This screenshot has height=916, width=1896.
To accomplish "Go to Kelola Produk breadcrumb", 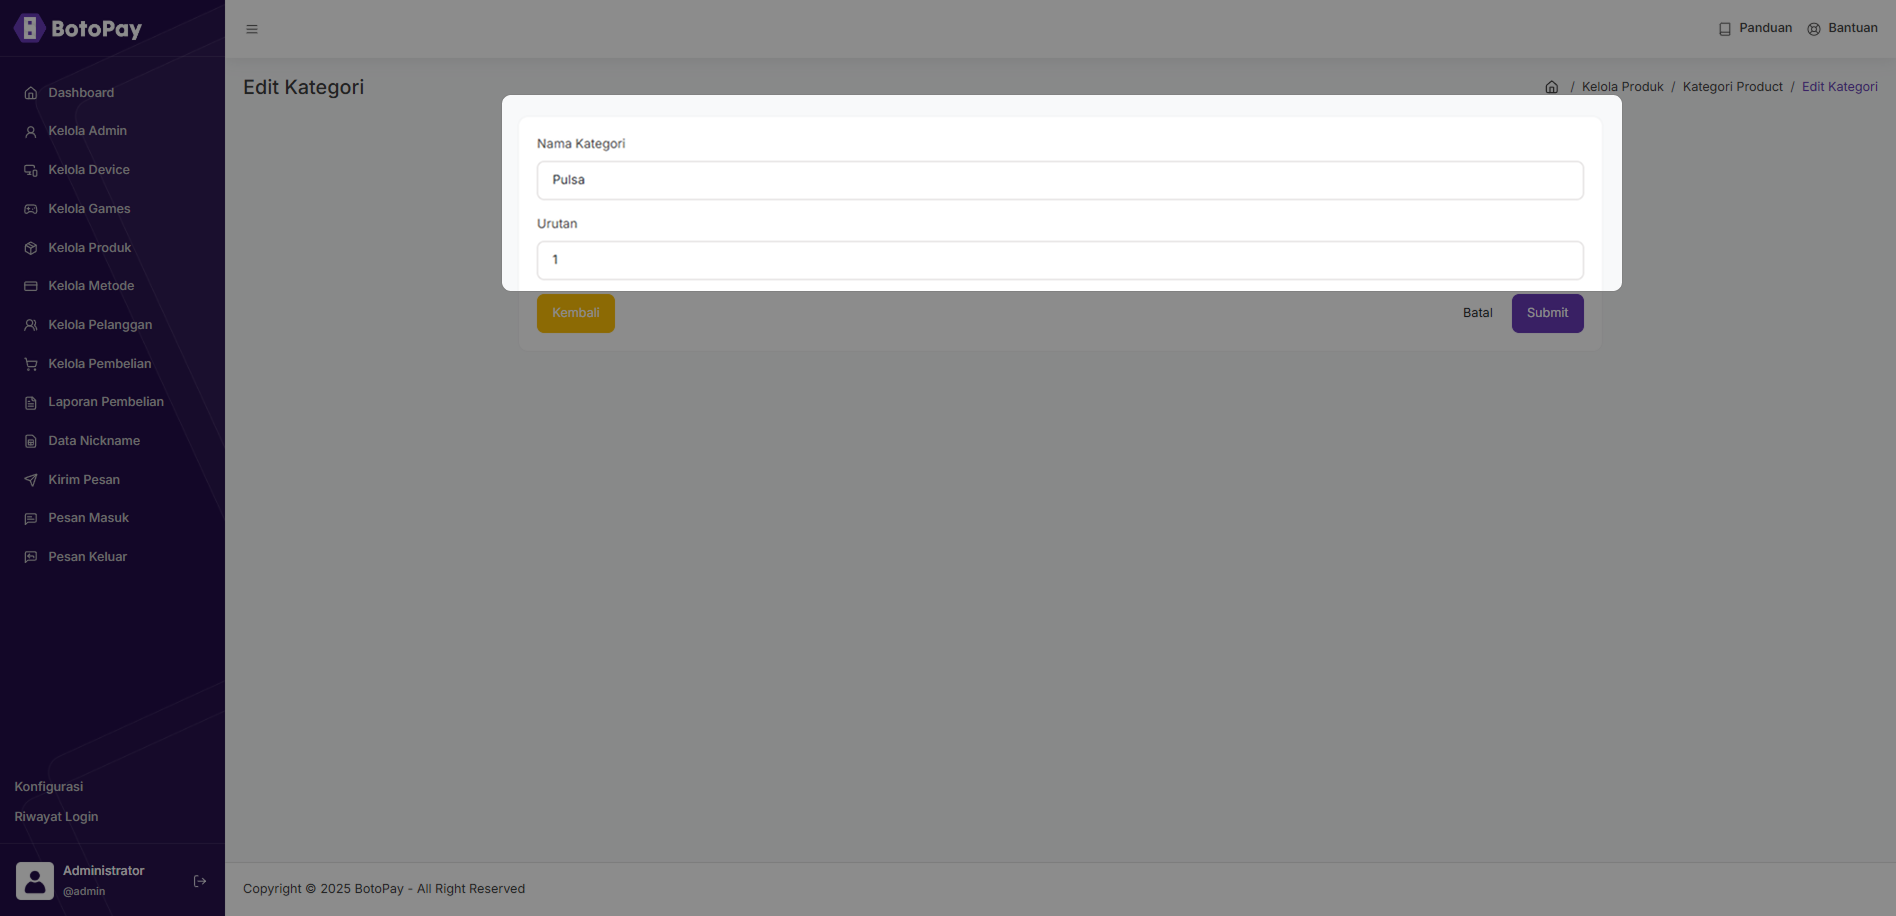I will pyautogui.click(x=1623, y=87).
